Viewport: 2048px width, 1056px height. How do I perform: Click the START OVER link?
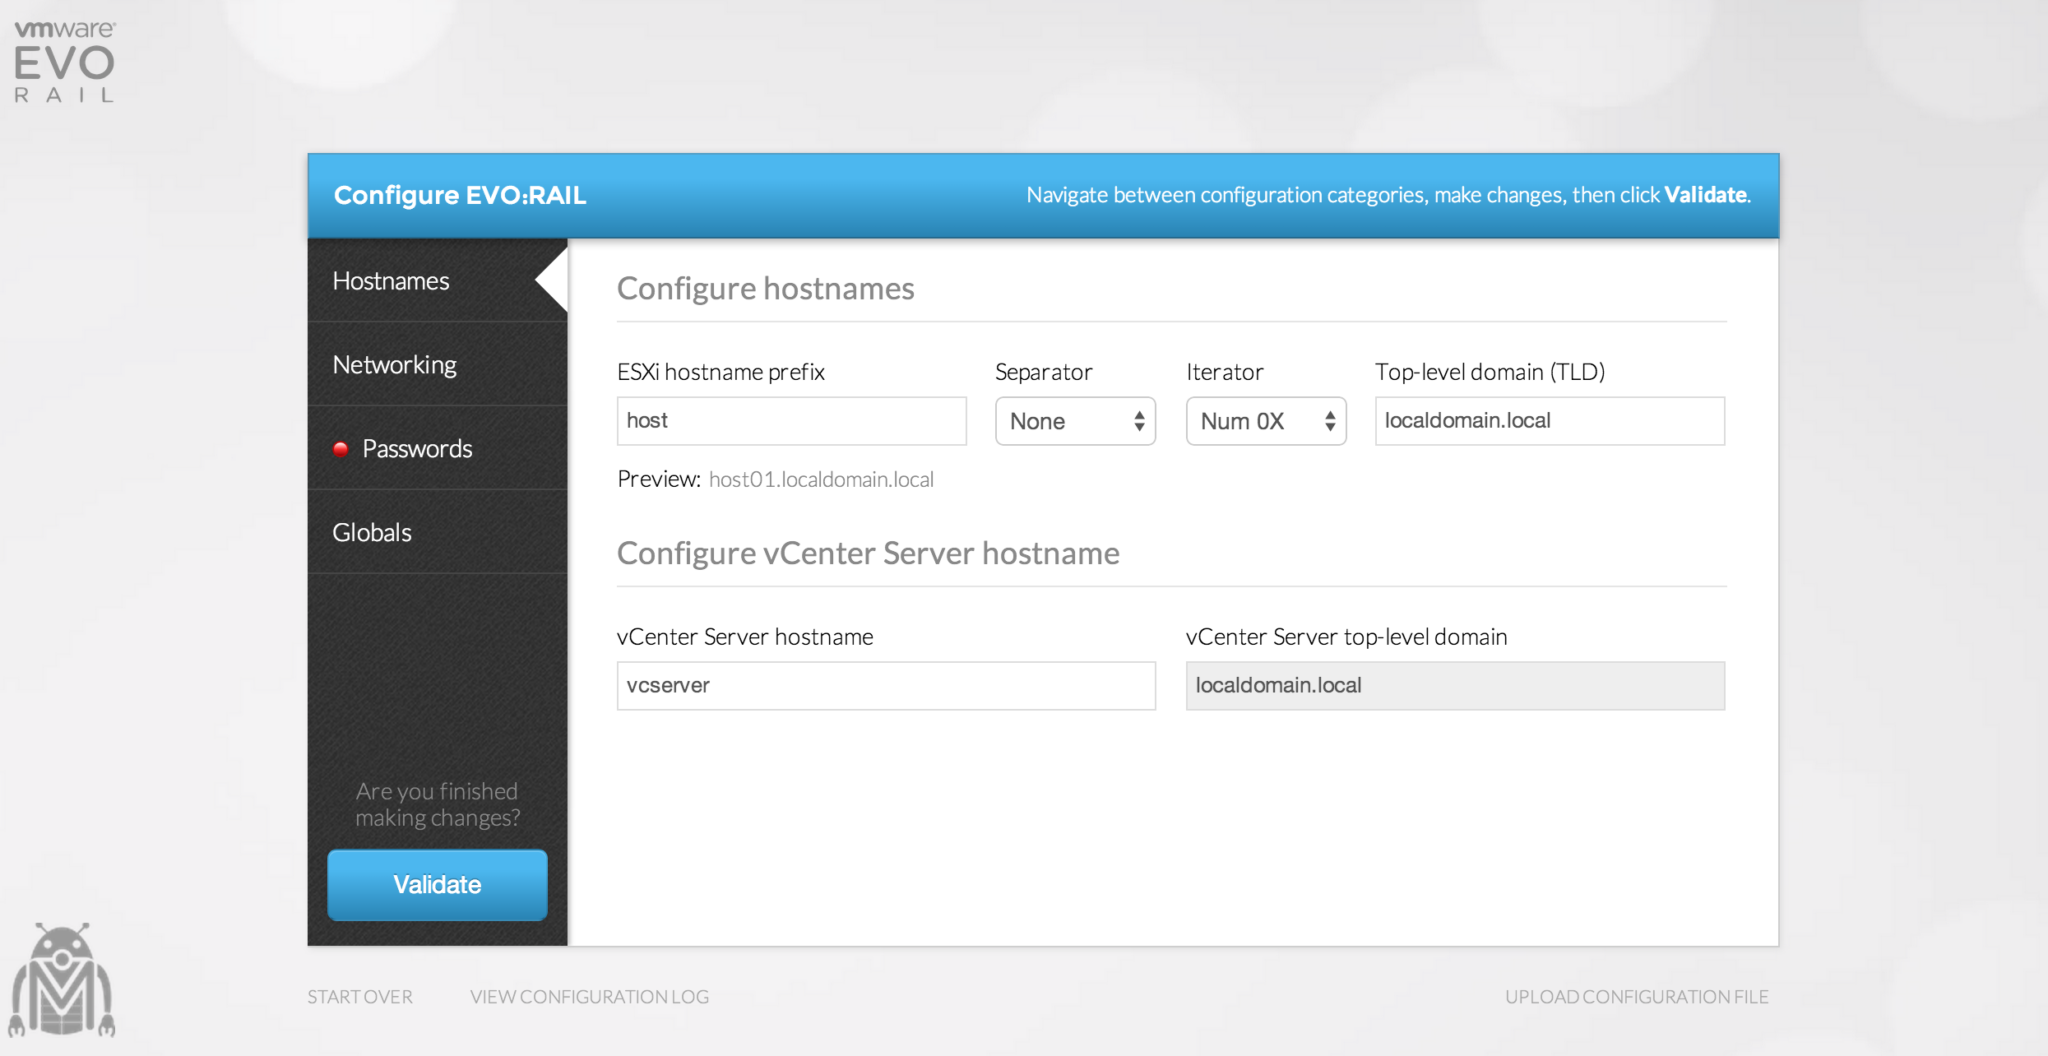coord(360,997)
